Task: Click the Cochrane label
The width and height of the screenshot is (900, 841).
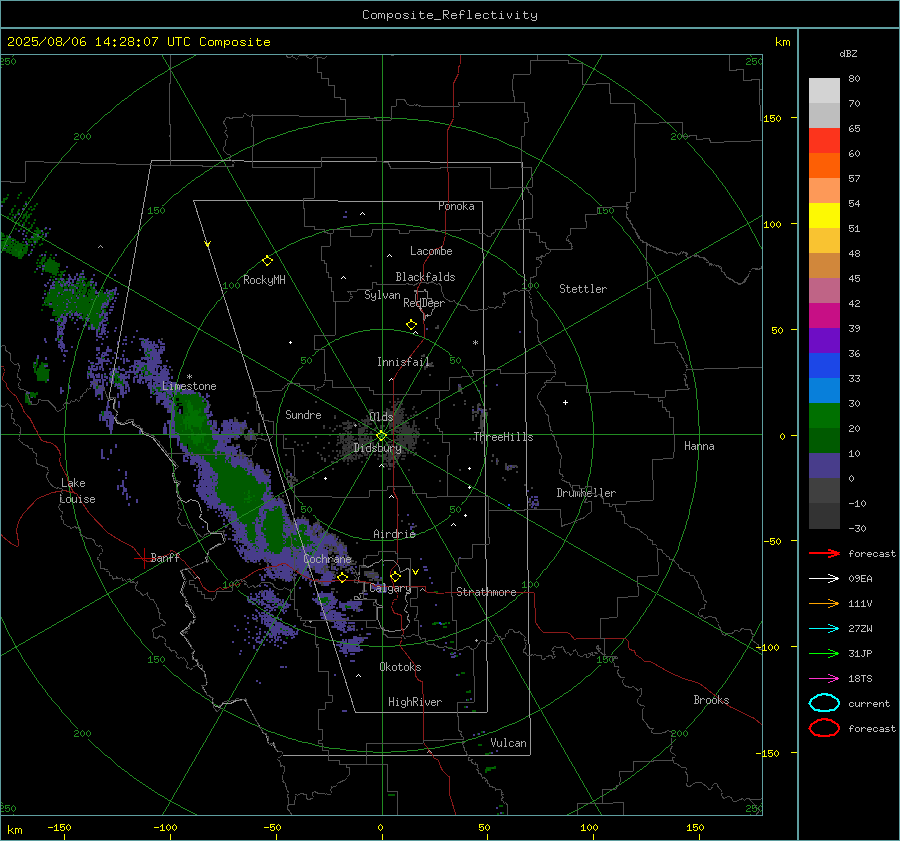Action: tap(327, 559)
